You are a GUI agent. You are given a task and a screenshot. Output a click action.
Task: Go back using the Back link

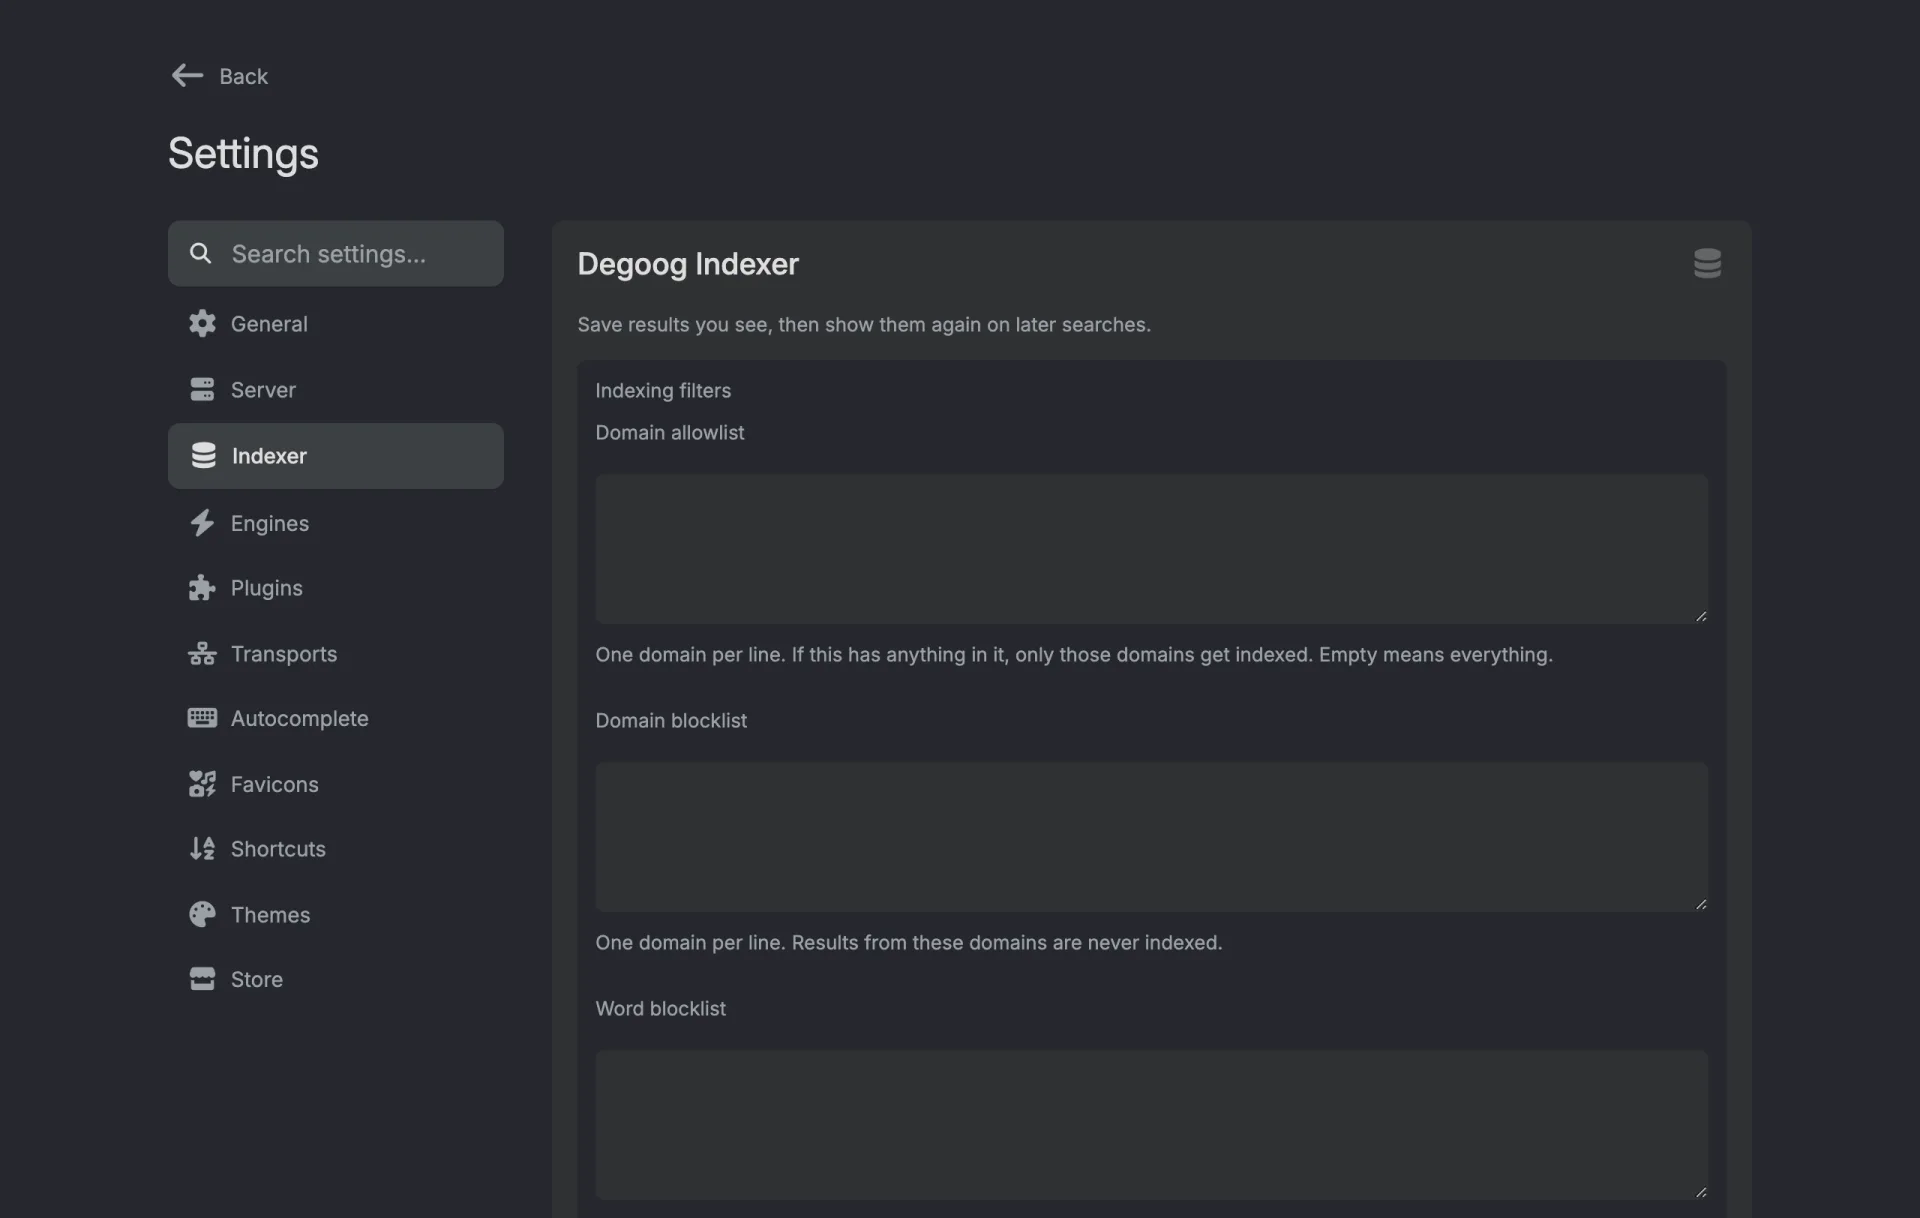point(220,76)
